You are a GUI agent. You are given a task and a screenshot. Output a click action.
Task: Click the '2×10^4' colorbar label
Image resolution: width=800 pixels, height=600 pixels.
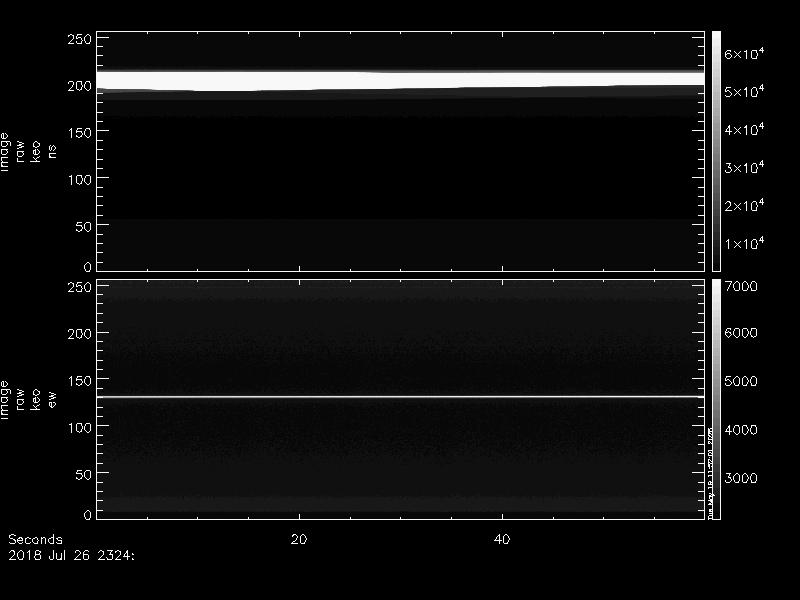click(x=744, y=205)
